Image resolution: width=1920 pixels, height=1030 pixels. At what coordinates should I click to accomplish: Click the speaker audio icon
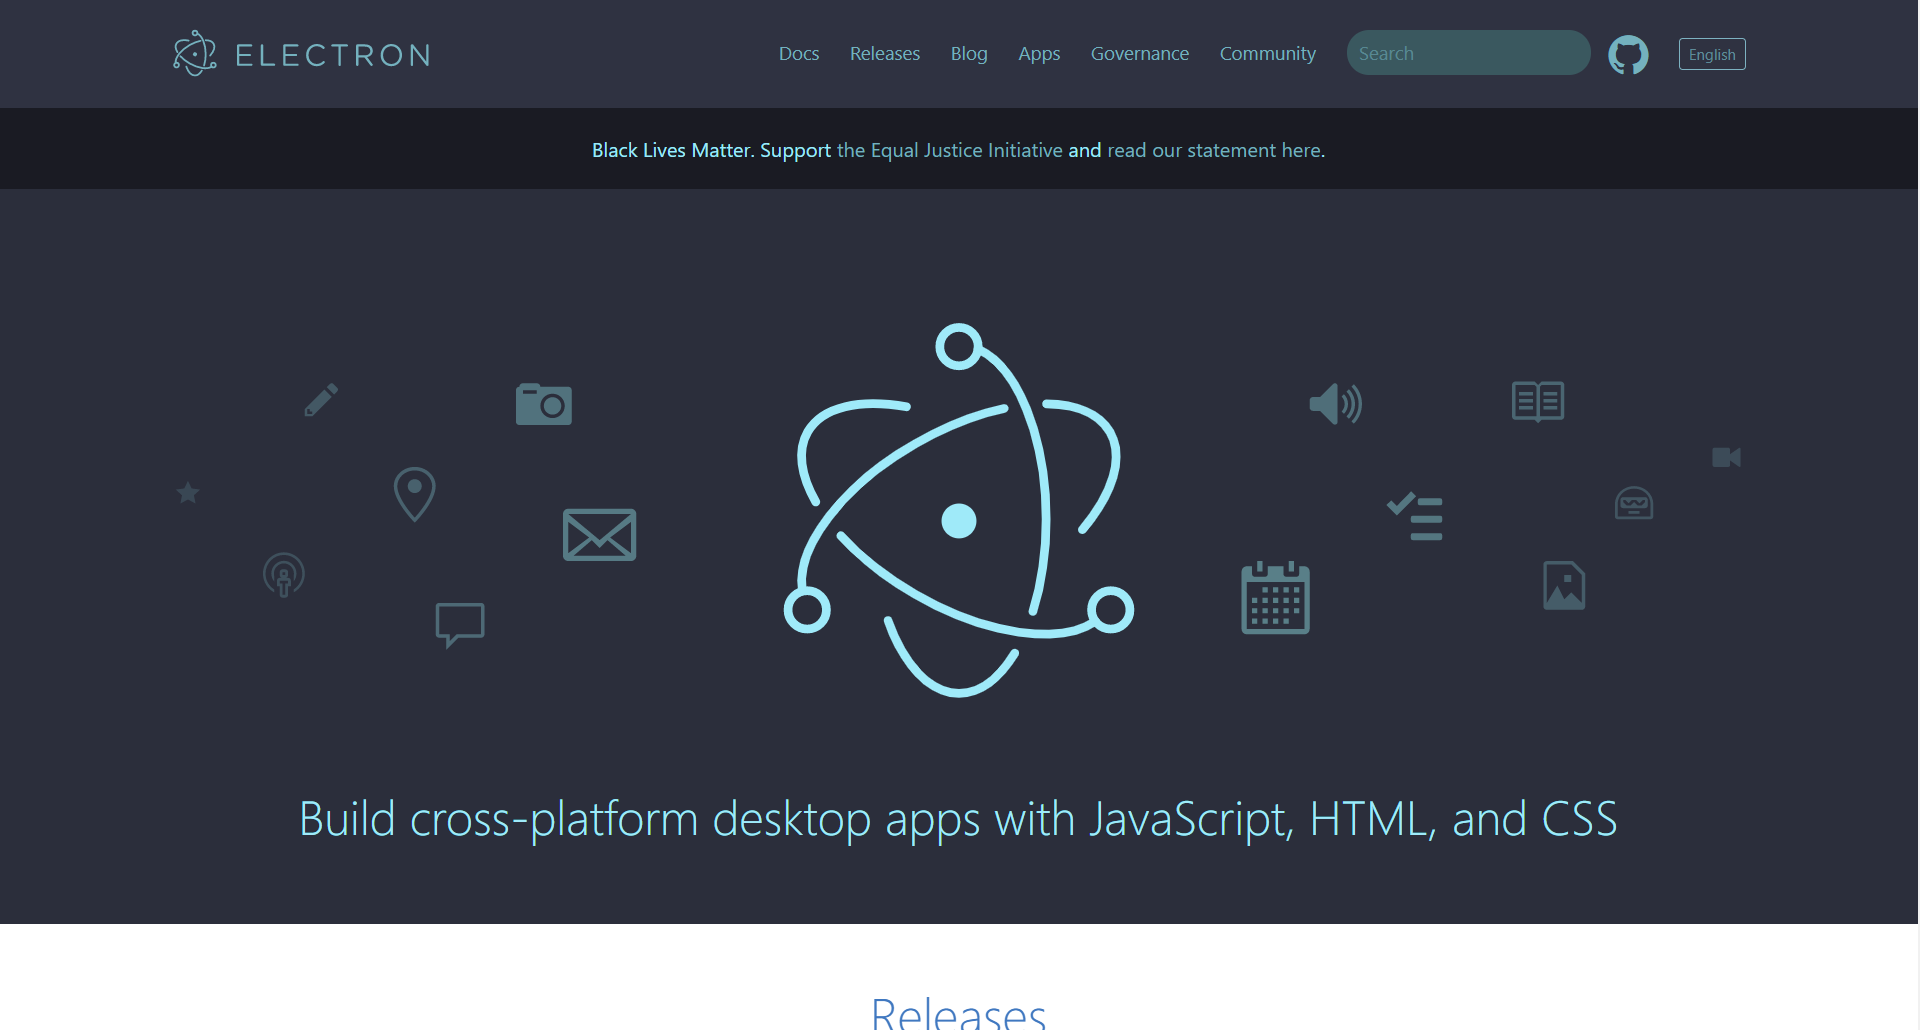[x=1335, y=404]
